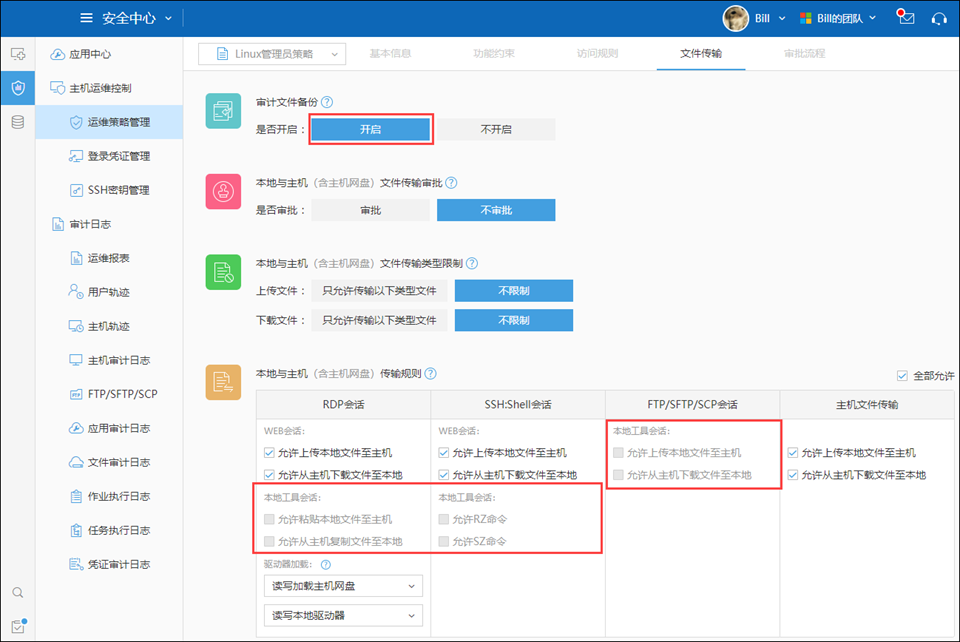This screenshot has height=642, width=960.
Task: Click the database icon in left rail
Action: [x=17, y=122]
